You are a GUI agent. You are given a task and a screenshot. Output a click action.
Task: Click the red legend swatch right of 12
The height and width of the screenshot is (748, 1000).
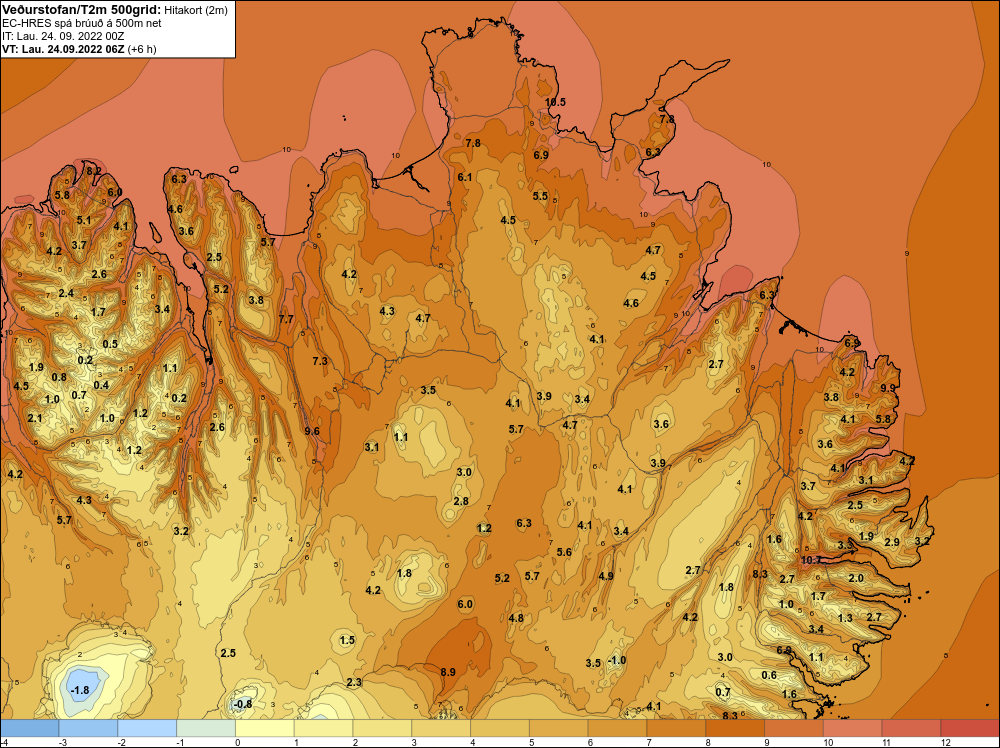pos(969,728)
